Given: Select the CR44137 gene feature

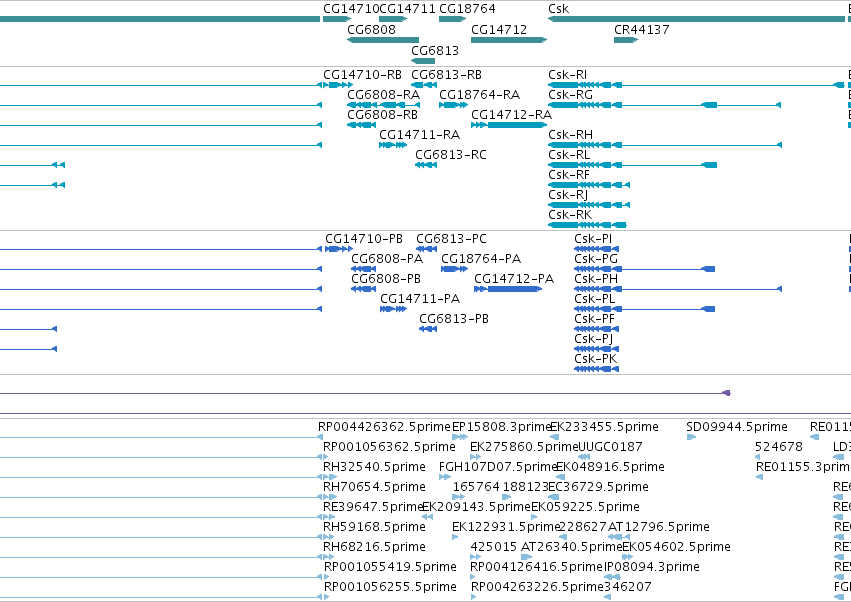Looking at the screenshot, I should 626,40.
